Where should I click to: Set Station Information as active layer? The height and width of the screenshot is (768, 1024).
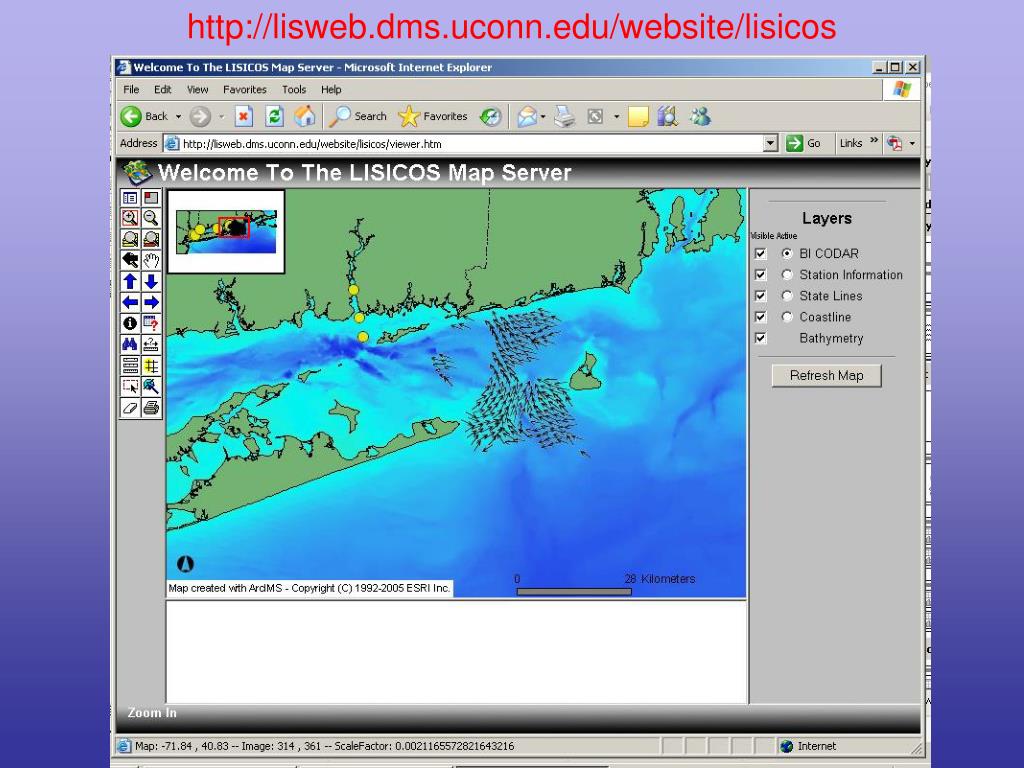pos(787,275)
